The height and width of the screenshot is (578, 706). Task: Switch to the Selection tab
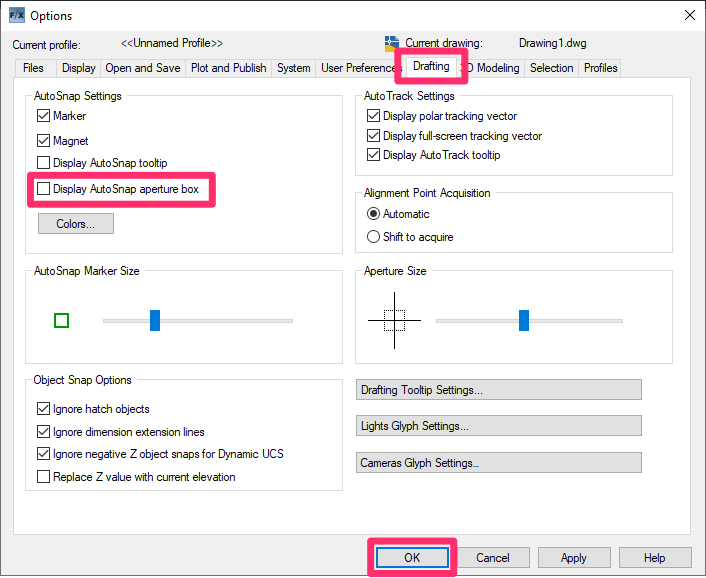551,68
